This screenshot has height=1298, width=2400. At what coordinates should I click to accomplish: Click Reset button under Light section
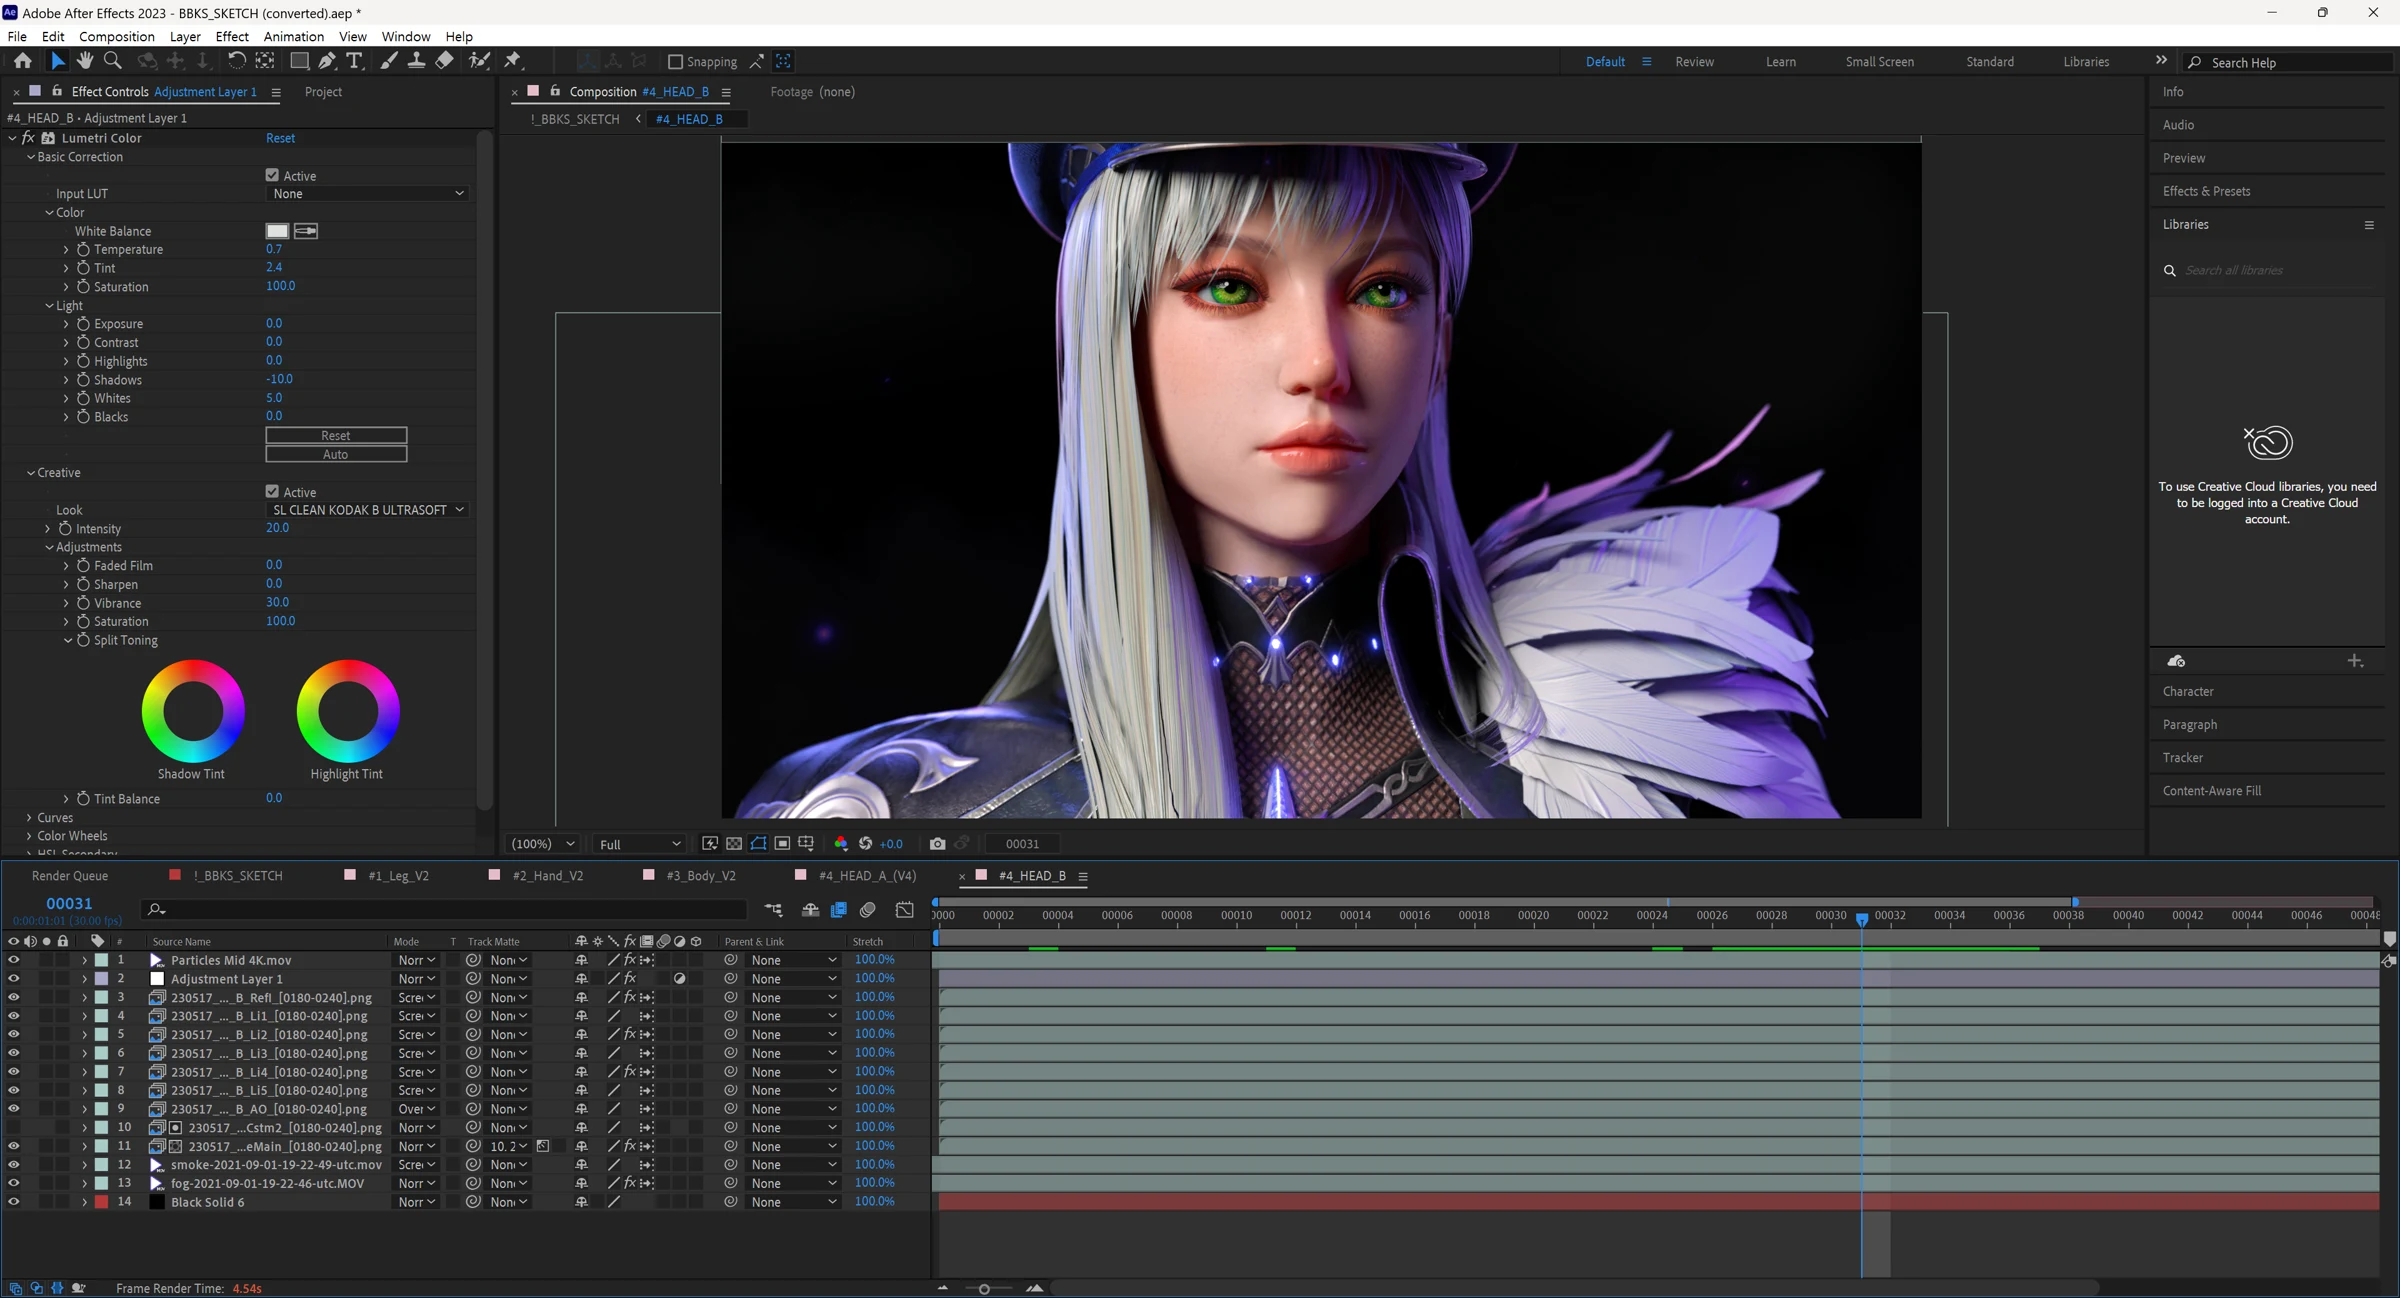(336, 435)
